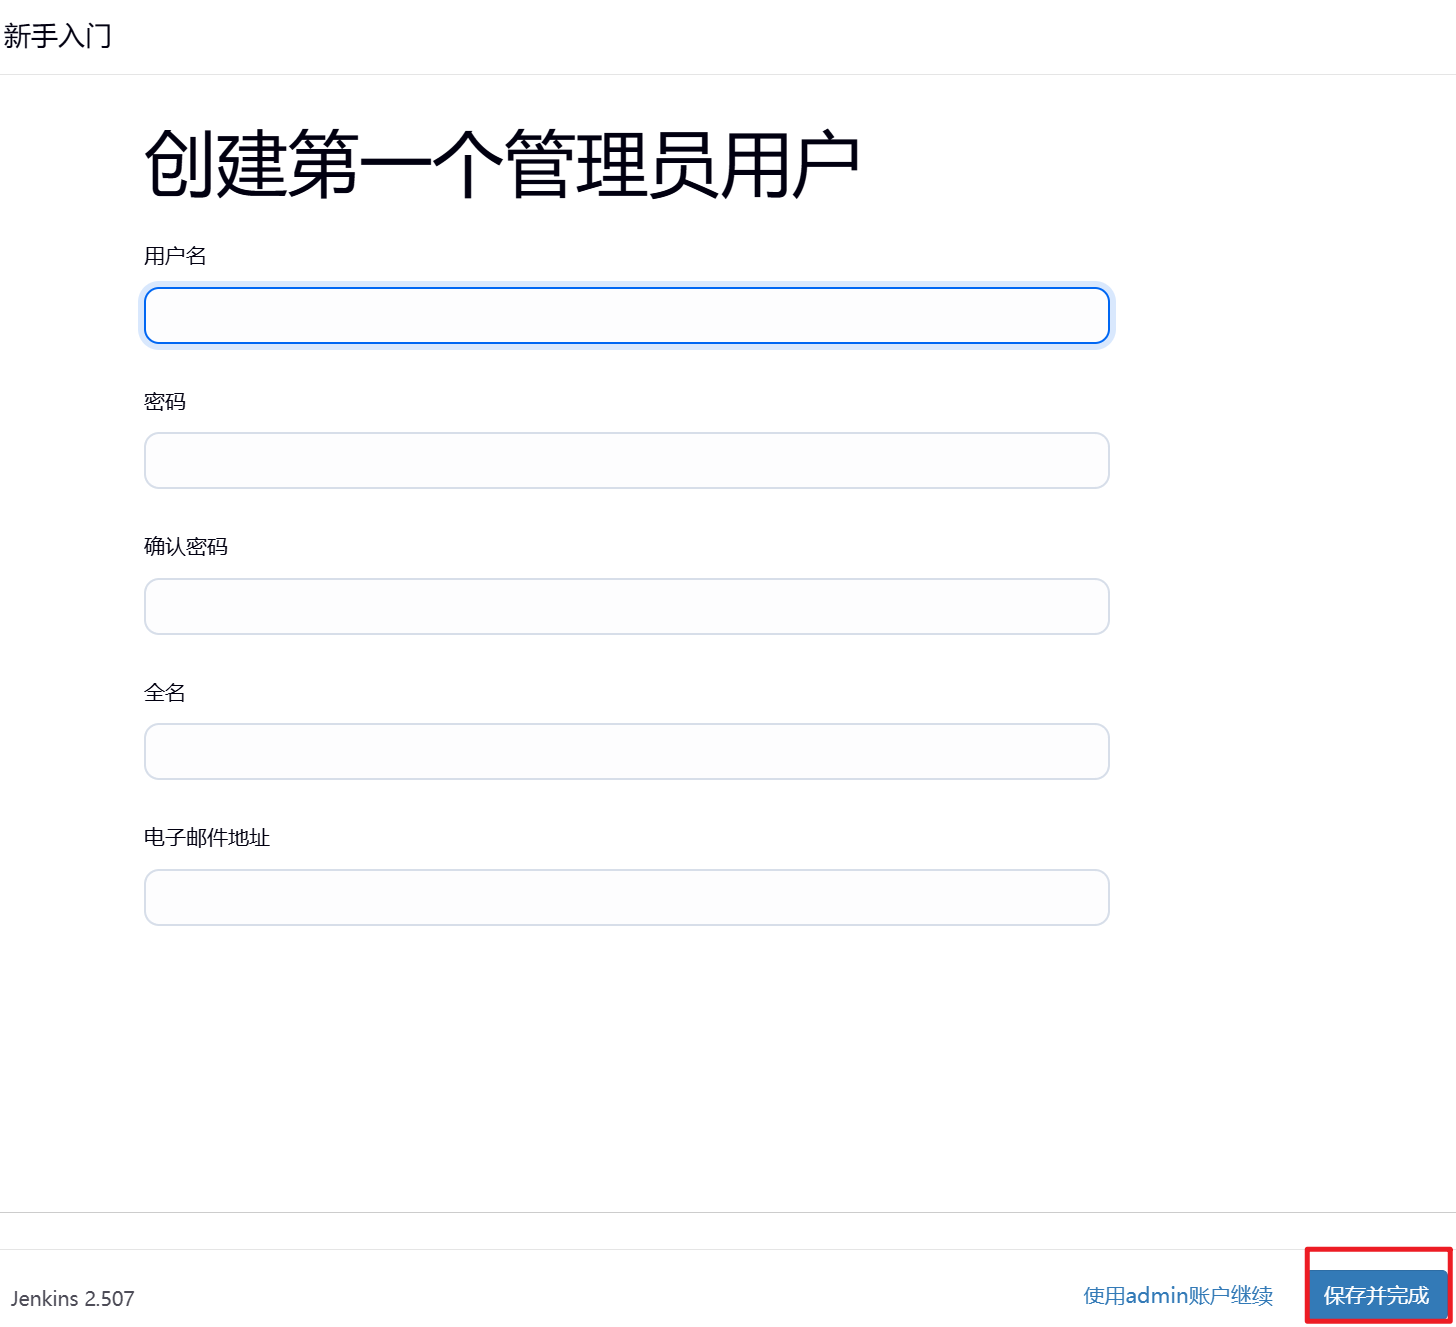
Task: Focus the 密码 password input box
Action: (x=626, y=461)
